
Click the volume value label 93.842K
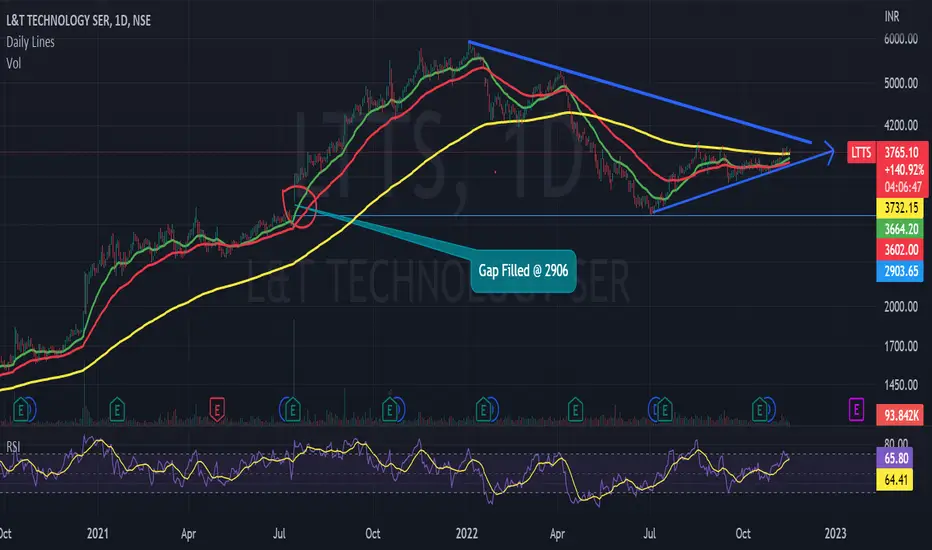[900, 415]
